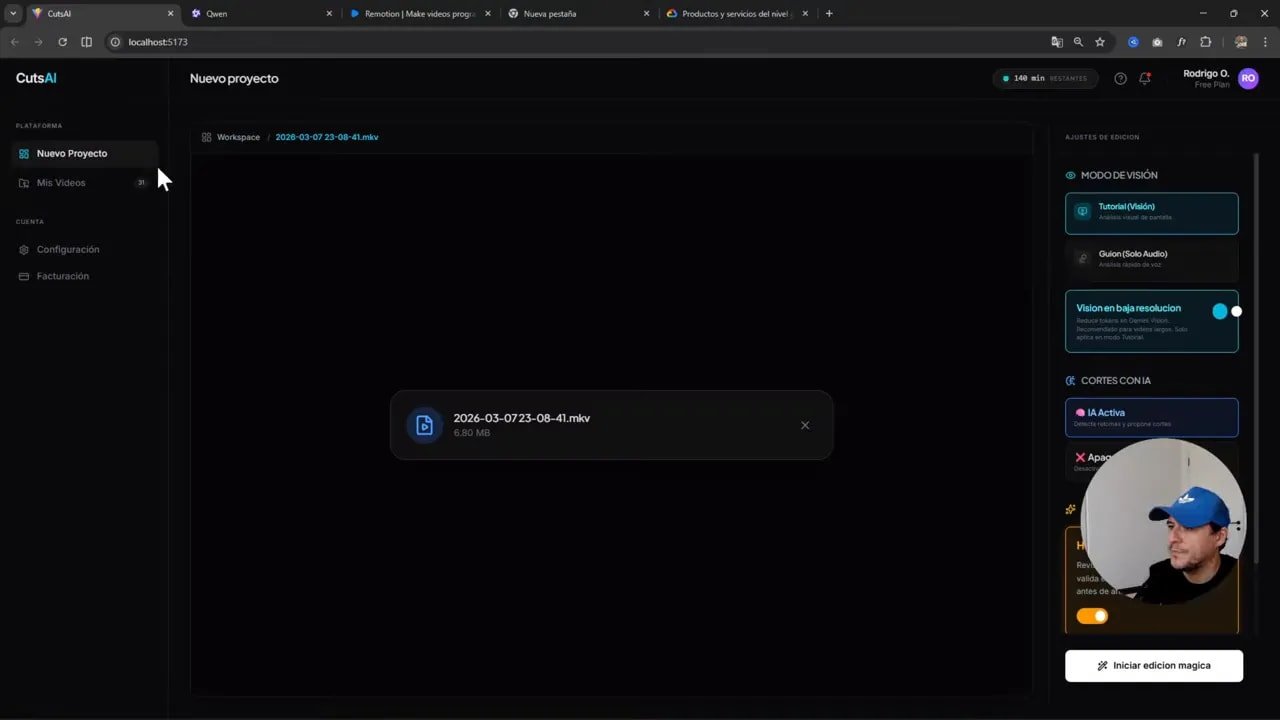Open the notifications bell

1145,78
